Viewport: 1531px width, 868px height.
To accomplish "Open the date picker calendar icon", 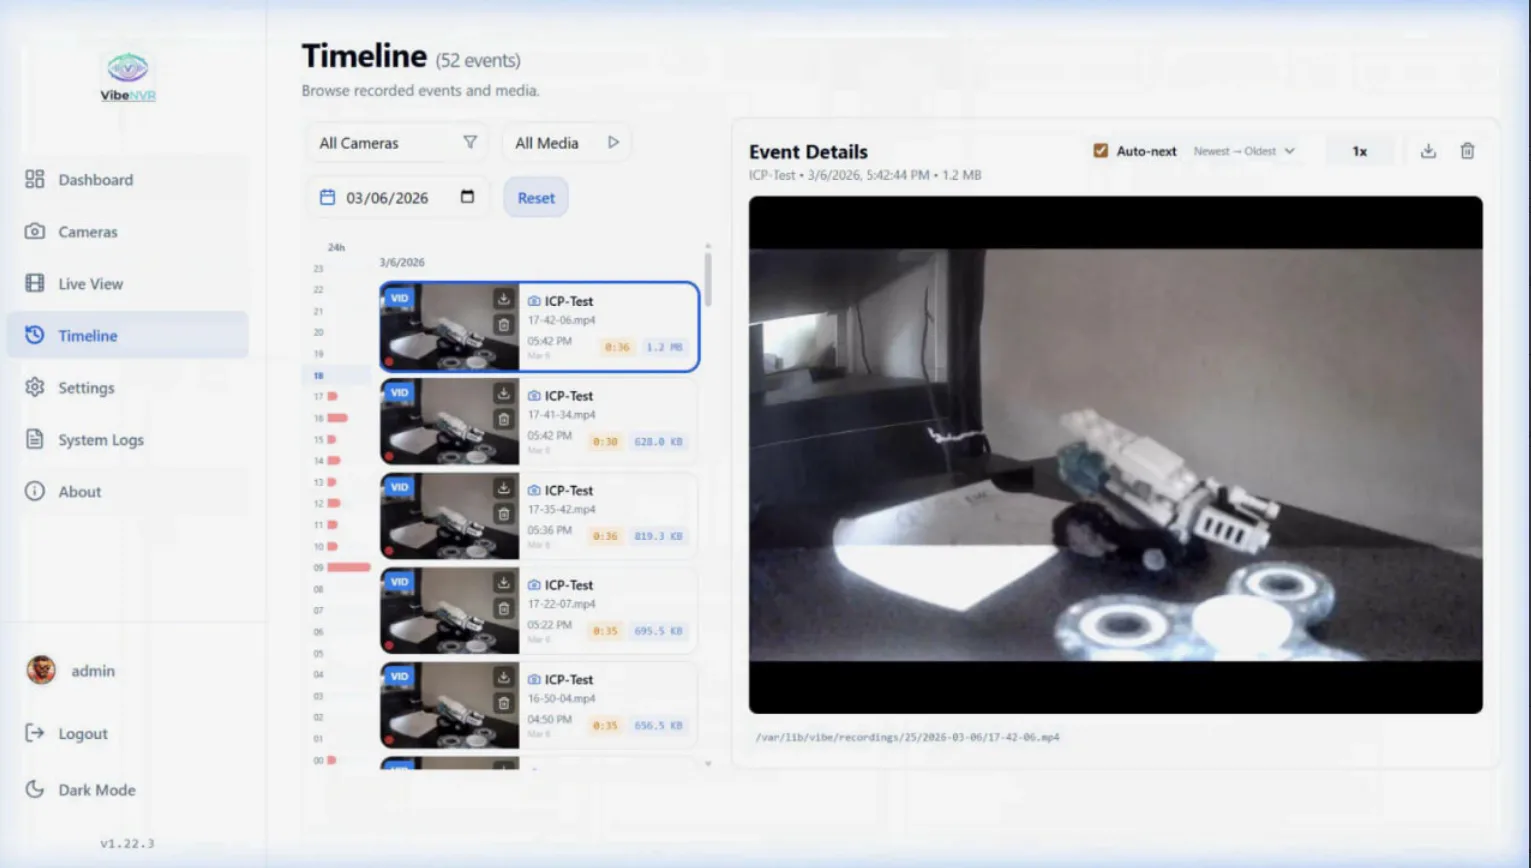I will 467,197.
